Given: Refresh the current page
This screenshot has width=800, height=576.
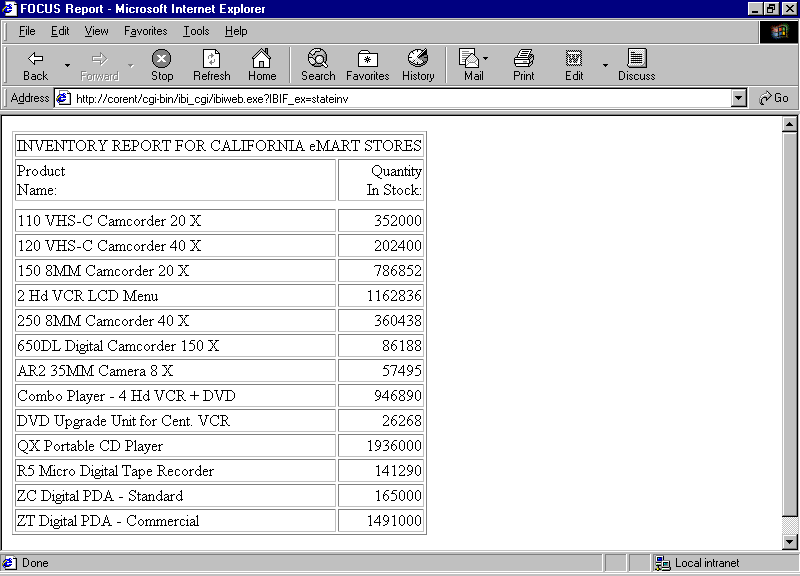Looking at the screenshot, I should click(x=211, y=65).
